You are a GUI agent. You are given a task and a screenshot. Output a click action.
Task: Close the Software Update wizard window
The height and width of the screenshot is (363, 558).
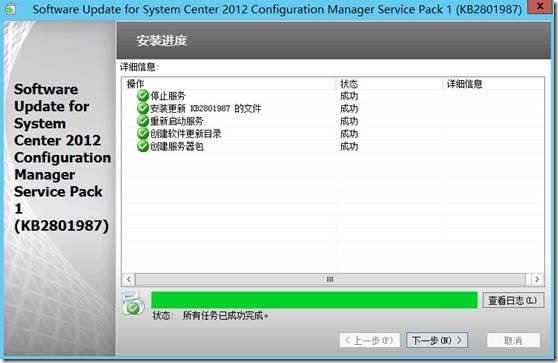click(x=540, y=6)
